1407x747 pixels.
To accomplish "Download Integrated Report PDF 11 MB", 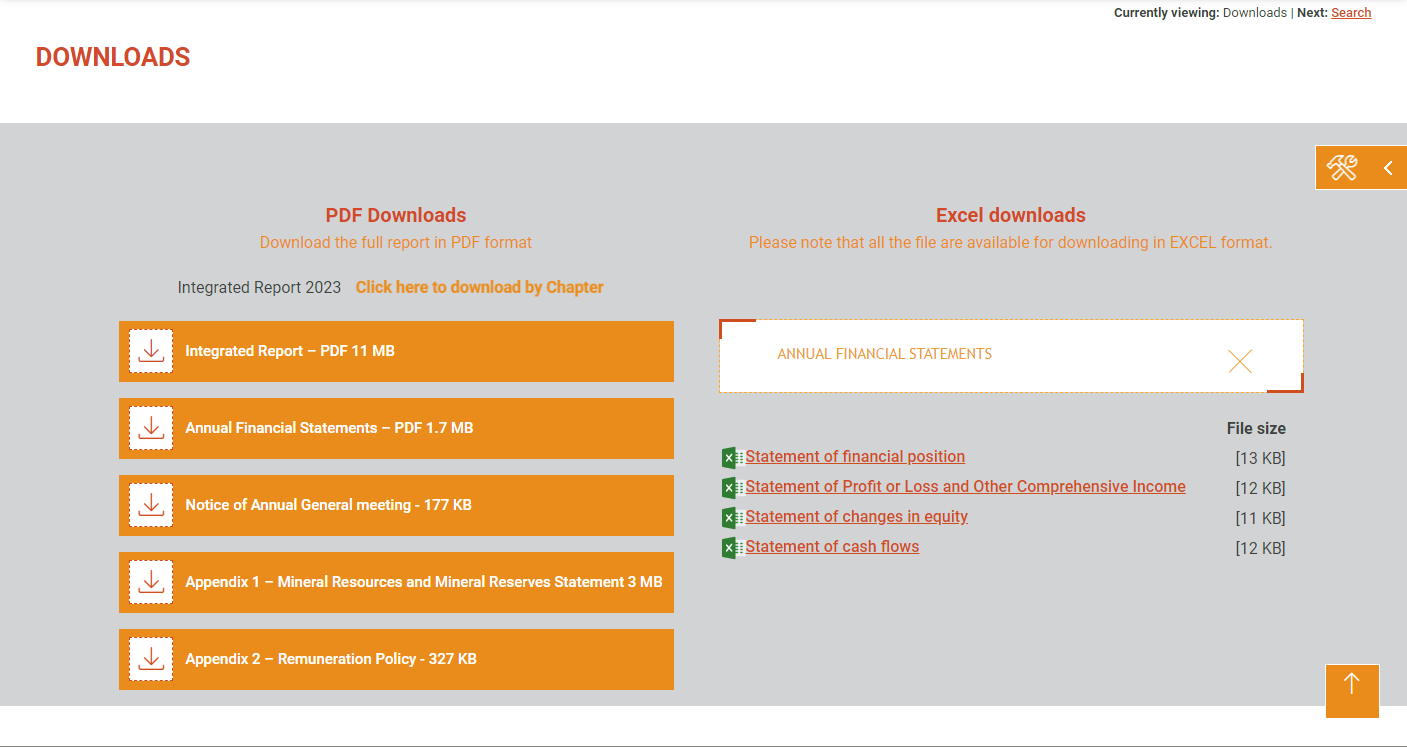I will (396, 351).
